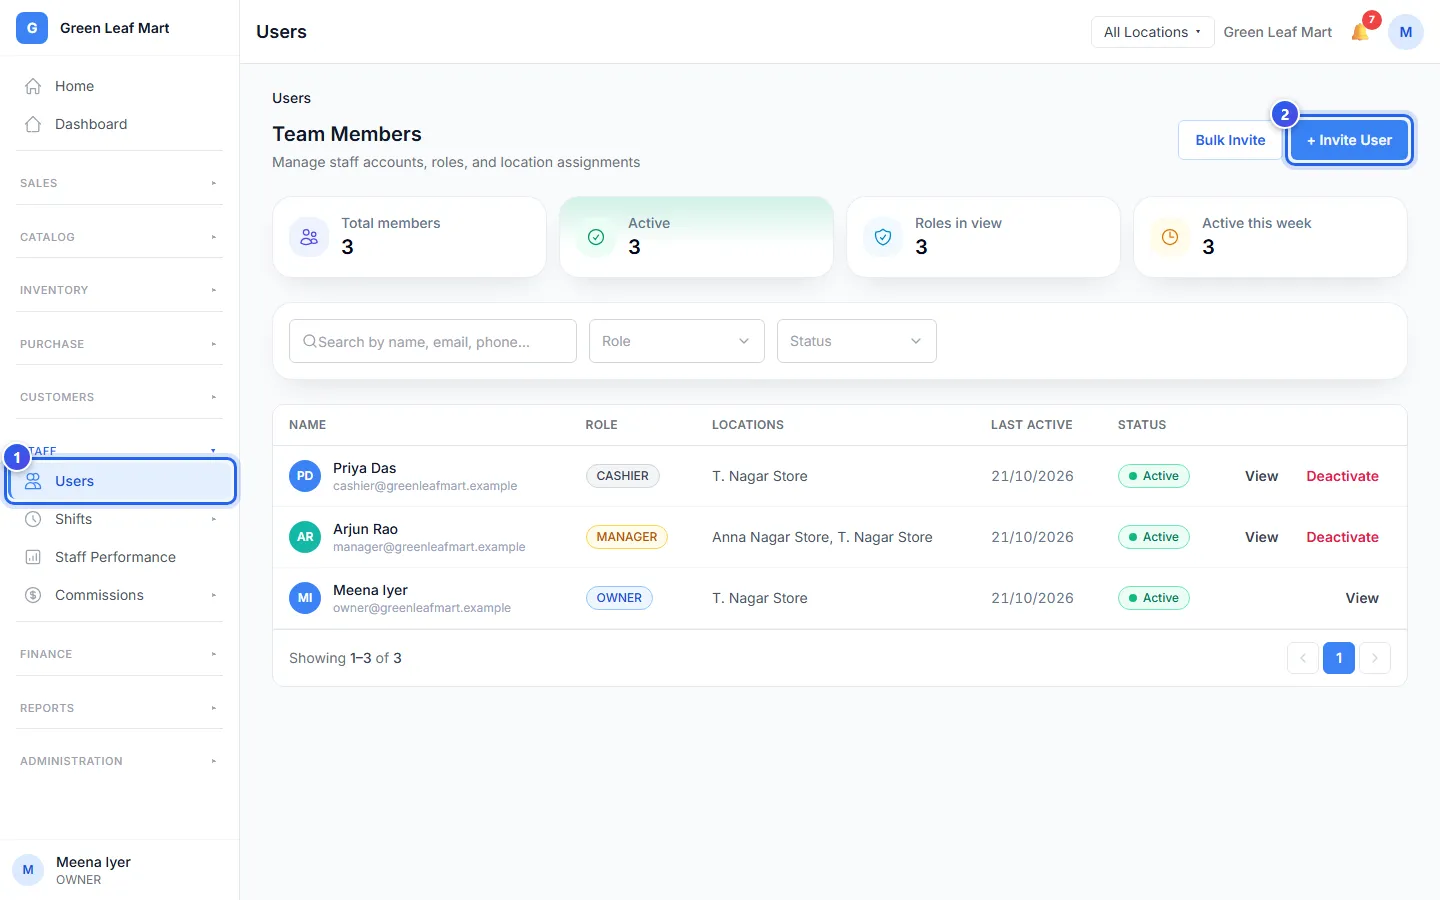The height and width of the screenshot is (900, 1440).
Task: Deactivate Priya Das account
Action: (1342, 476)
